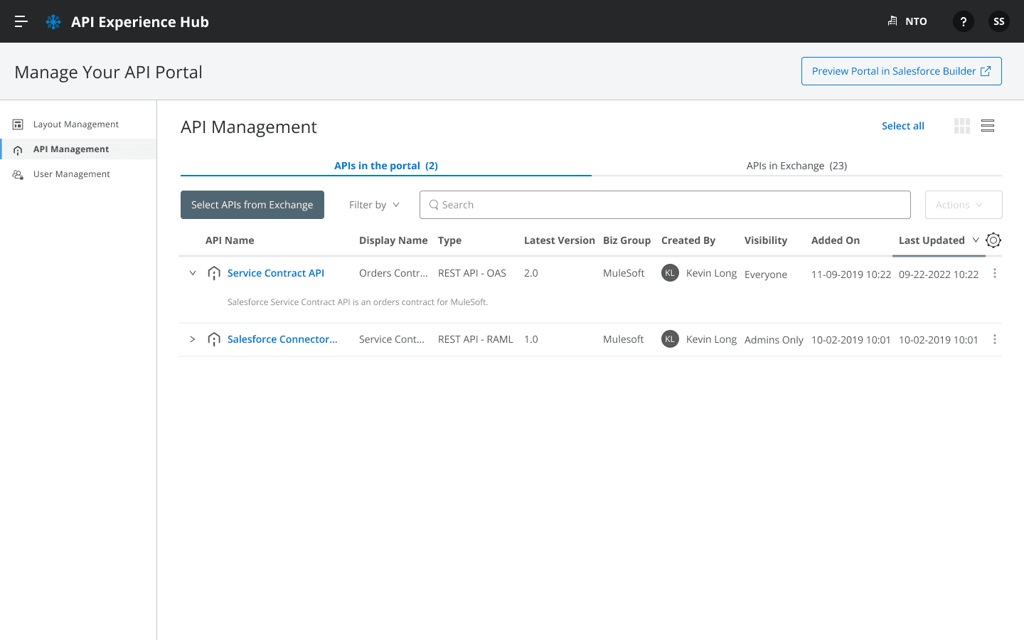Open the table column settings gear

point(993,240)
